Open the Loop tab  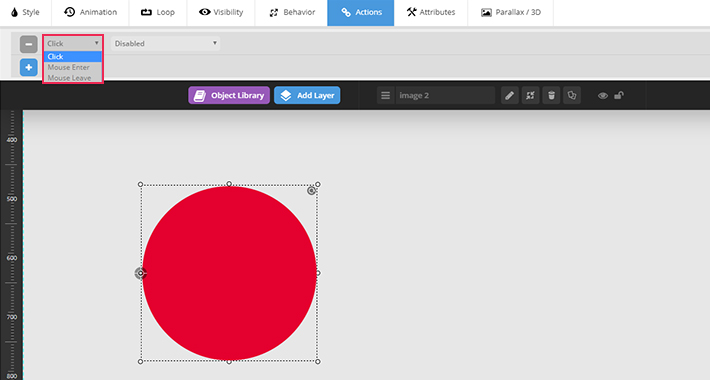[158, 12]
